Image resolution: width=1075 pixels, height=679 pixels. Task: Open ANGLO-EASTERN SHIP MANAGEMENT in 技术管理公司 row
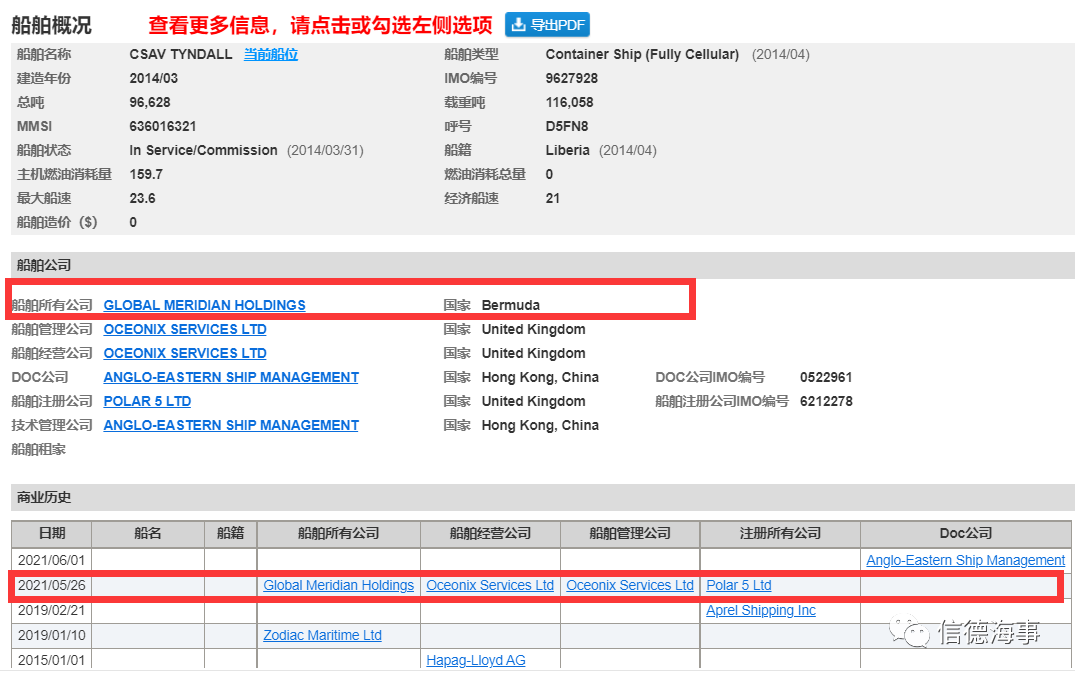coord(231,425)
